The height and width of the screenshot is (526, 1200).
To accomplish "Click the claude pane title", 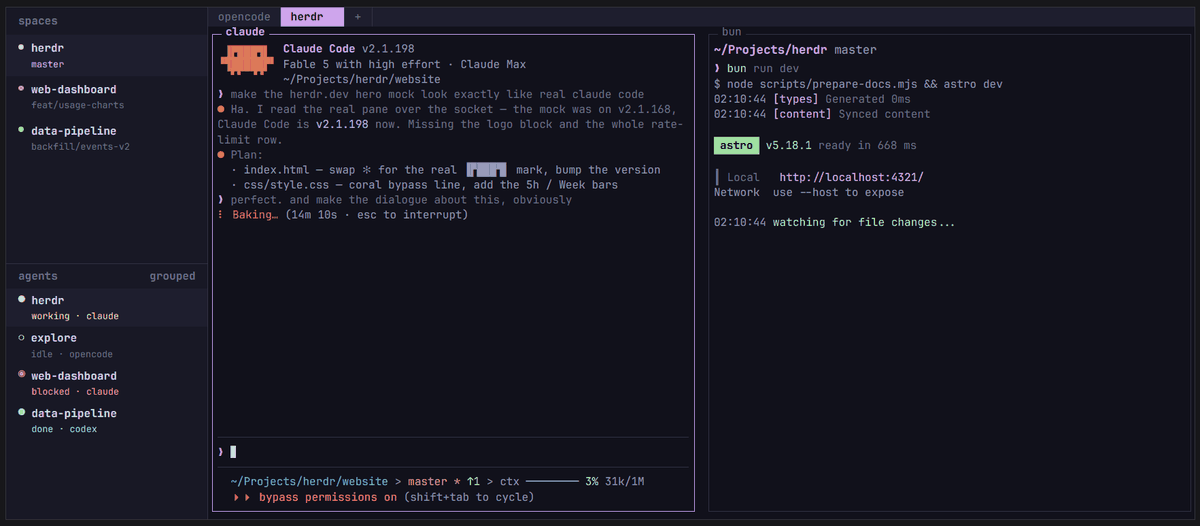I will (x=245, y=32).
